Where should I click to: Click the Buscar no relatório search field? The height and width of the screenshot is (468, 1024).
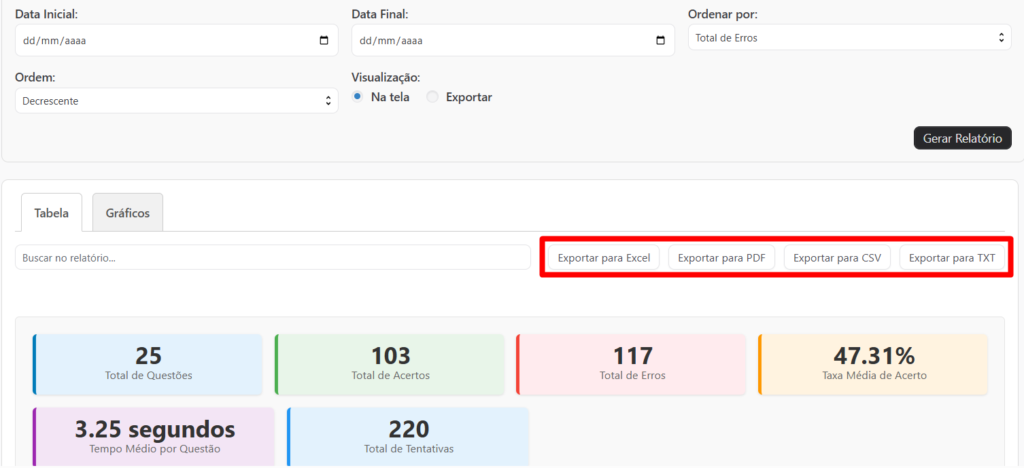coord(272,258)
